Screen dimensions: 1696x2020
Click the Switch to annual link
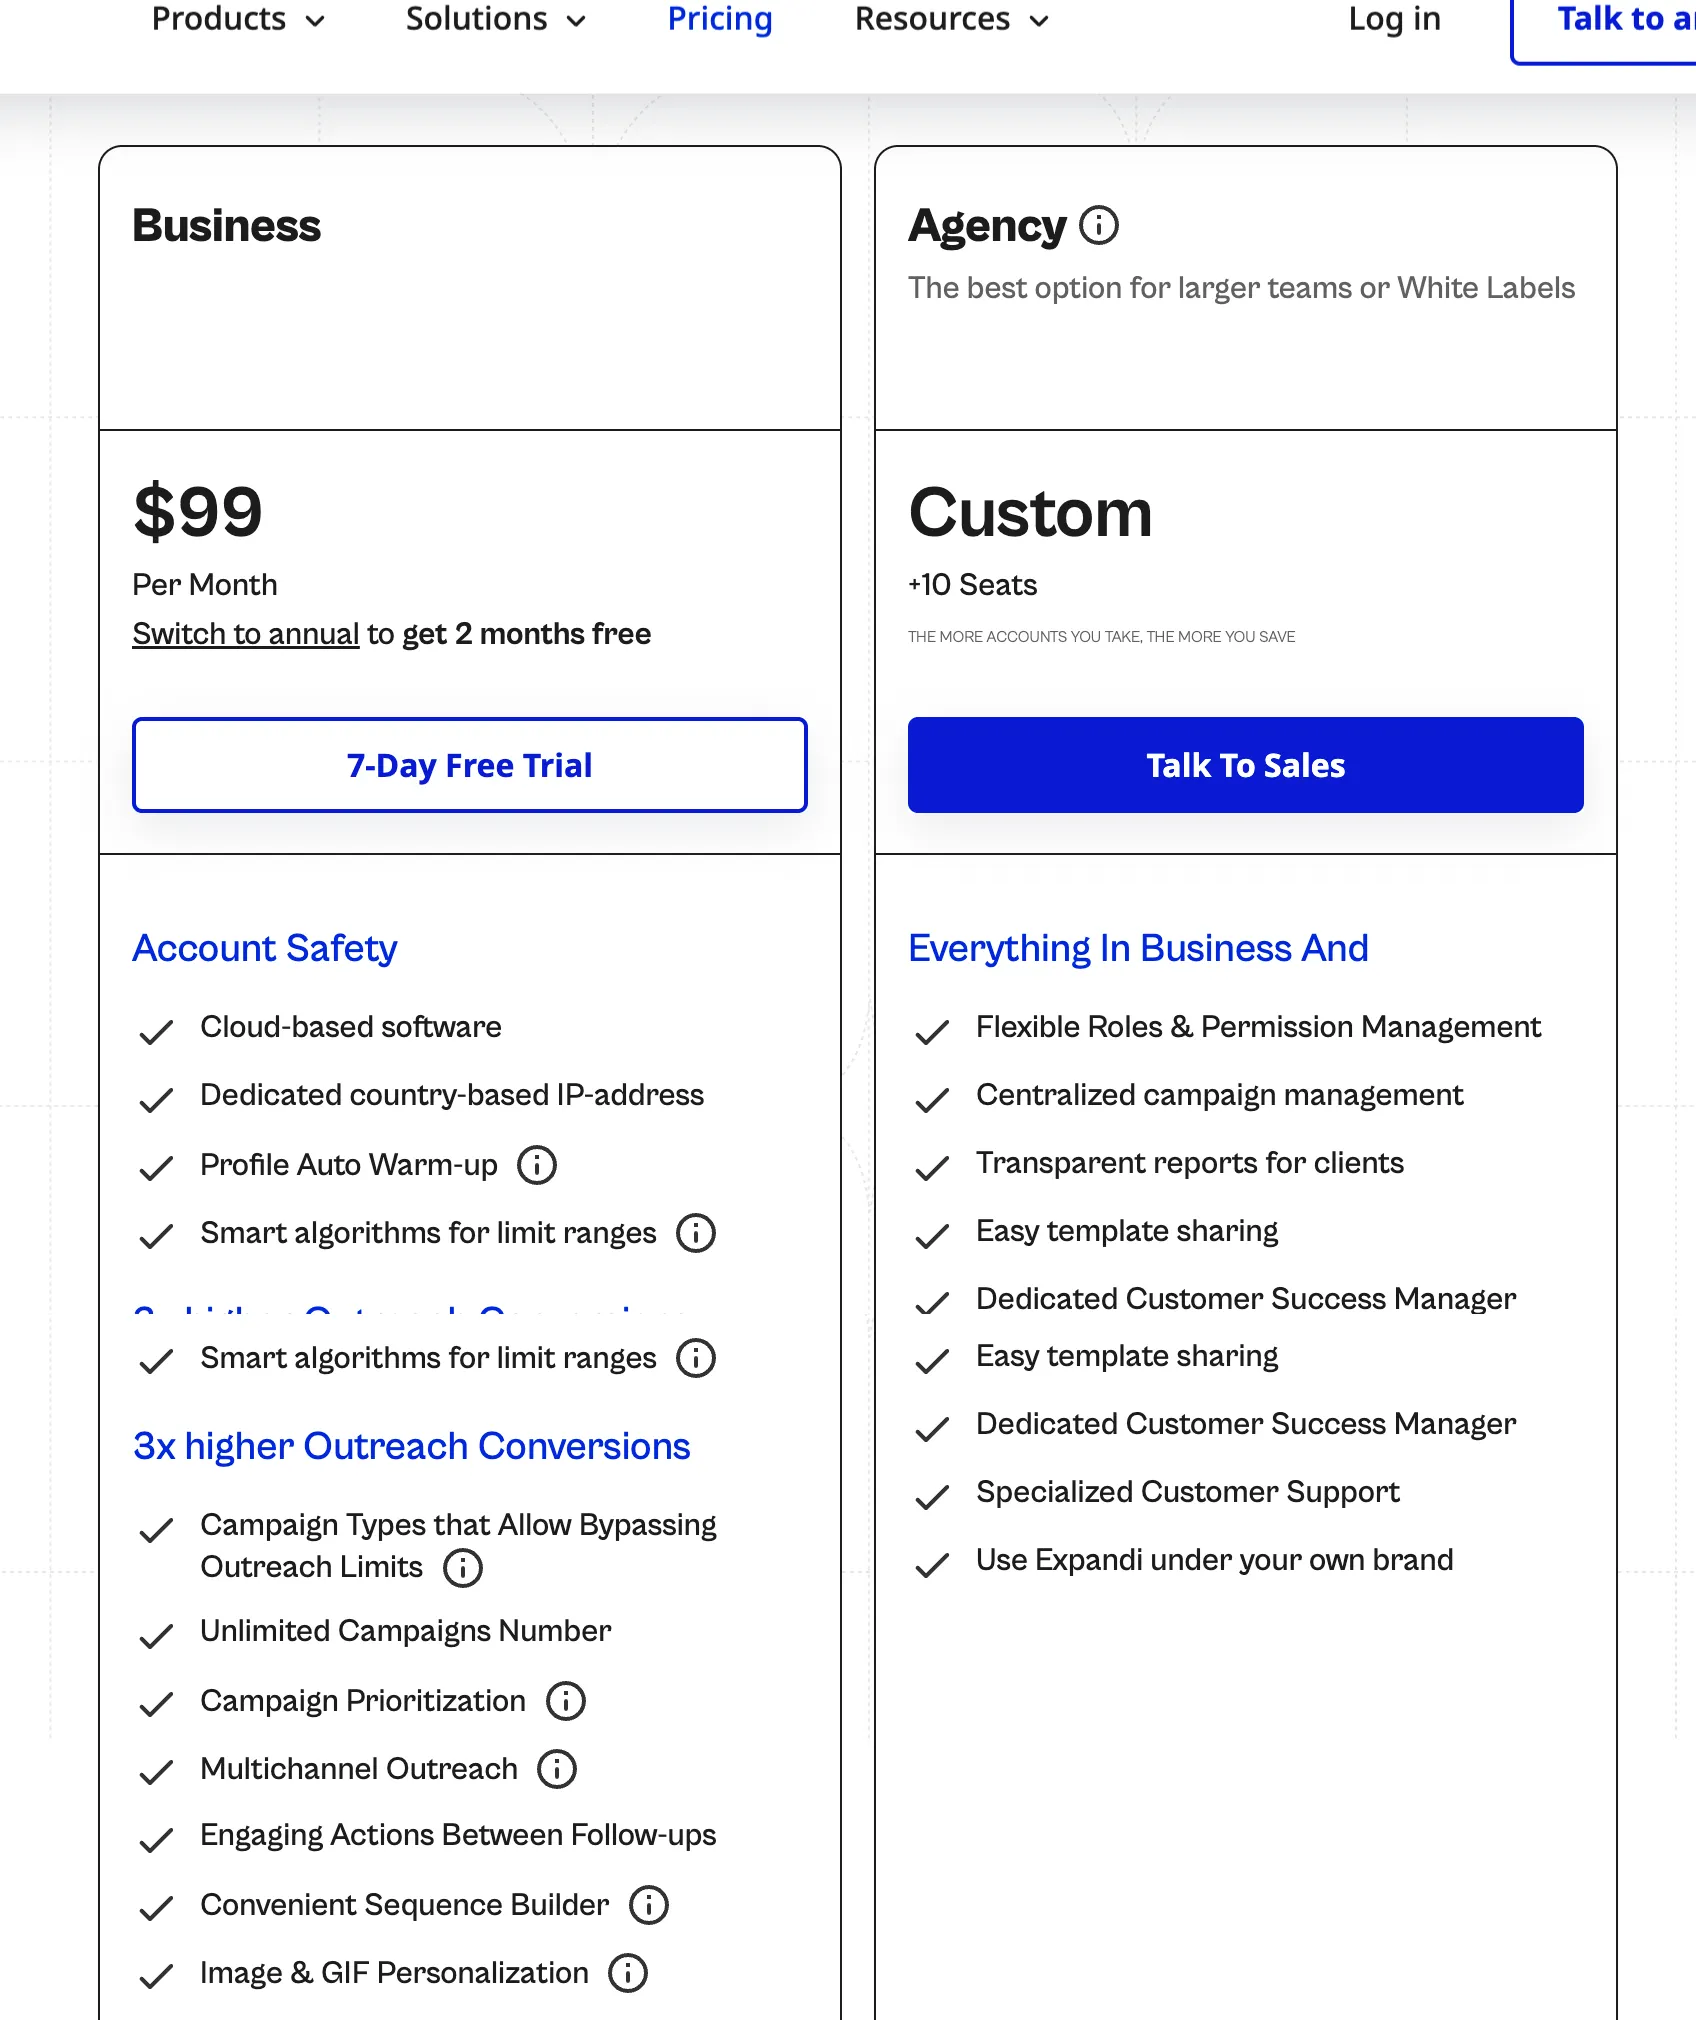pos(246,634)
